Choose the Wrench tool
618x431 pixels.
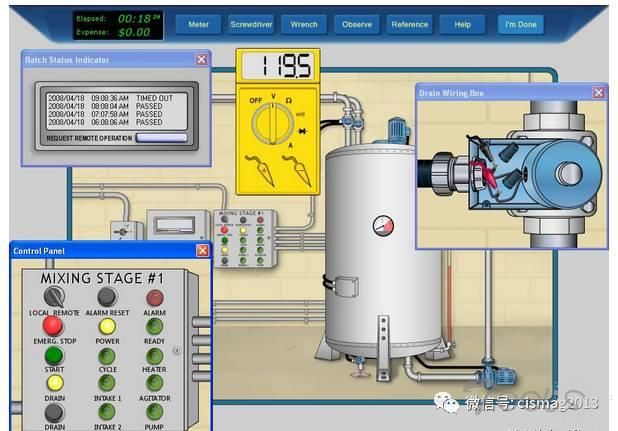point(304,24)
